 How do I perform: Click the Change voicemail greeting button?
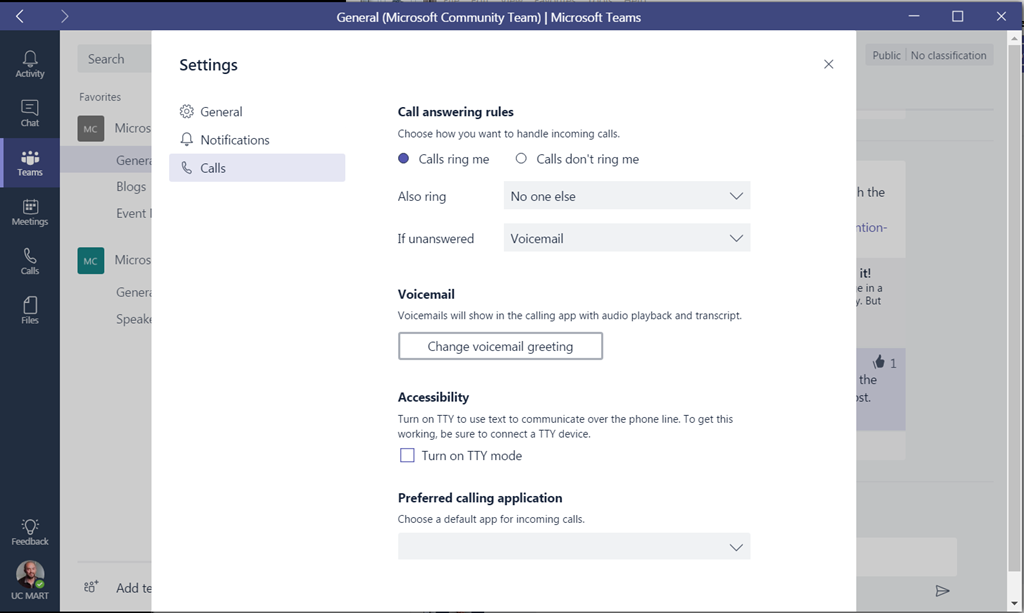point(500,346)
